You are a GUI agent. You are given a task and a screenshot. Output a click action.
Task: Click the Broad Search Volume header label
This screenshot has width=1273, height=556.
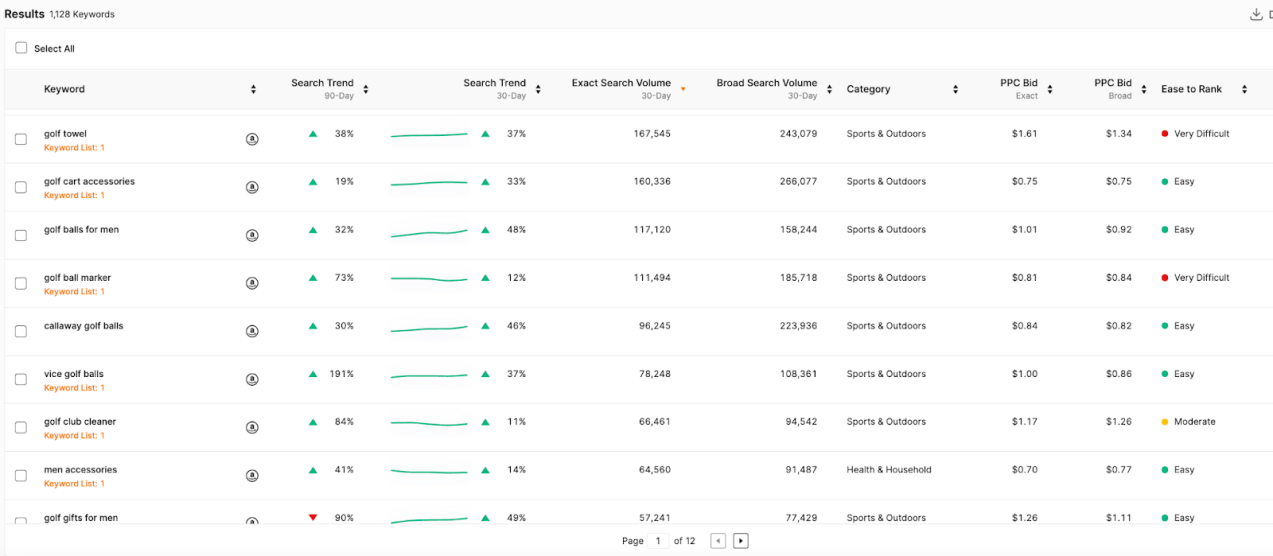(x=767, y=83)
